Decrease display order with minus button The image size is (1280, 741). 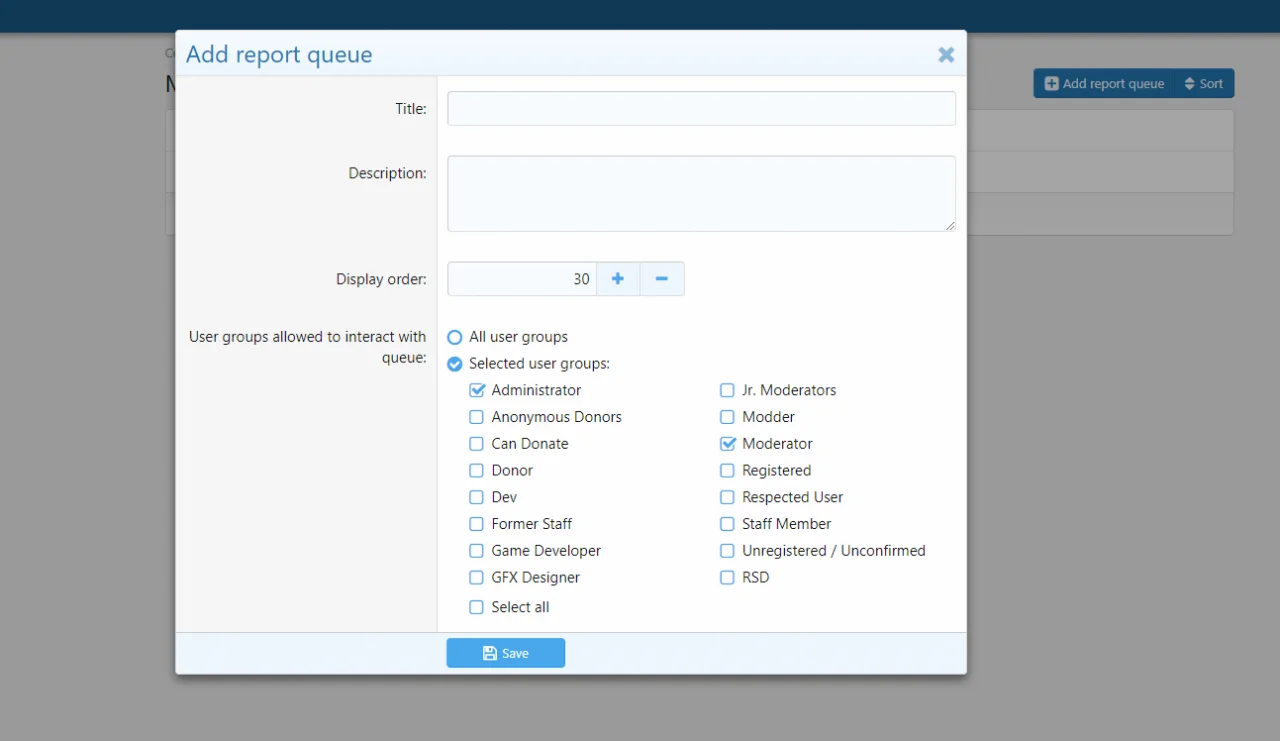[x=662, y=279]
